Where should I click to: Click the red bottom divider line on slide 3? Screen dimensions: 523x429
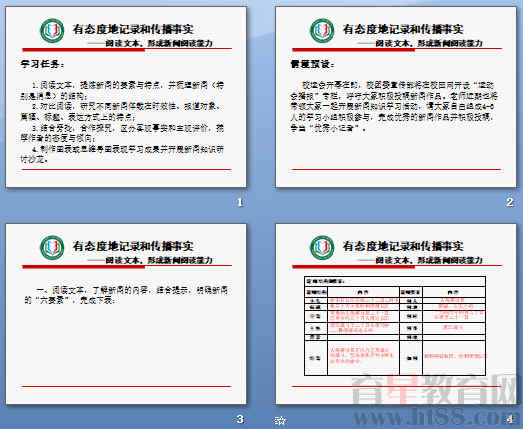[126, 386]
